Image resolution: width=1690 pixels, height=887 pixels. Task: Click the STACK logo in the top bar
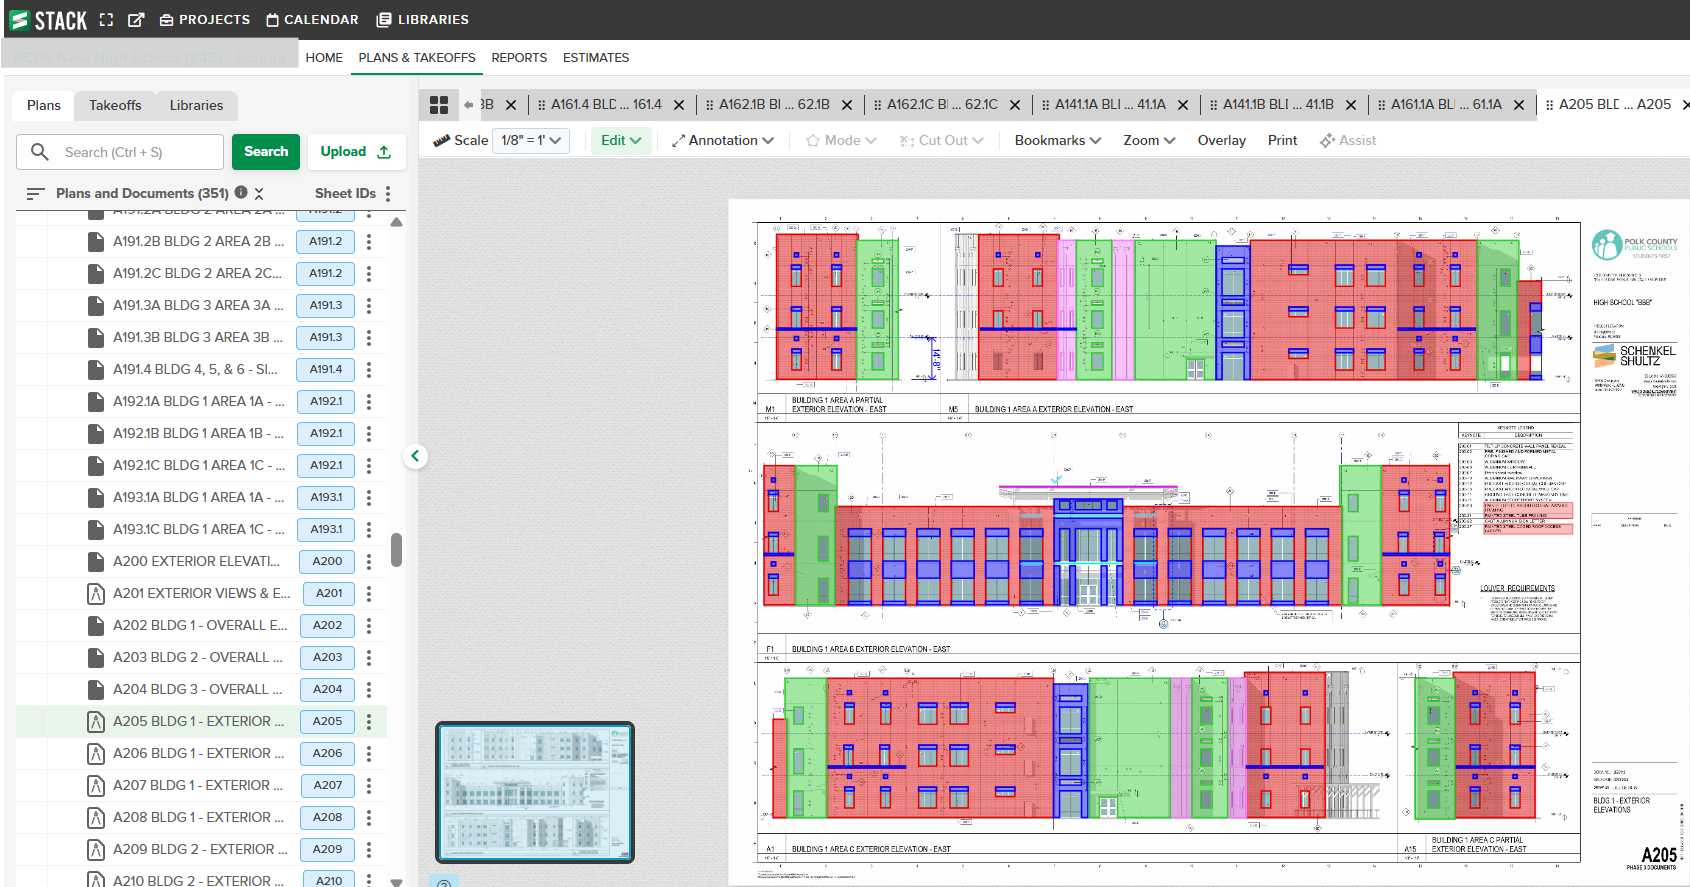click(x=48, y=20)
